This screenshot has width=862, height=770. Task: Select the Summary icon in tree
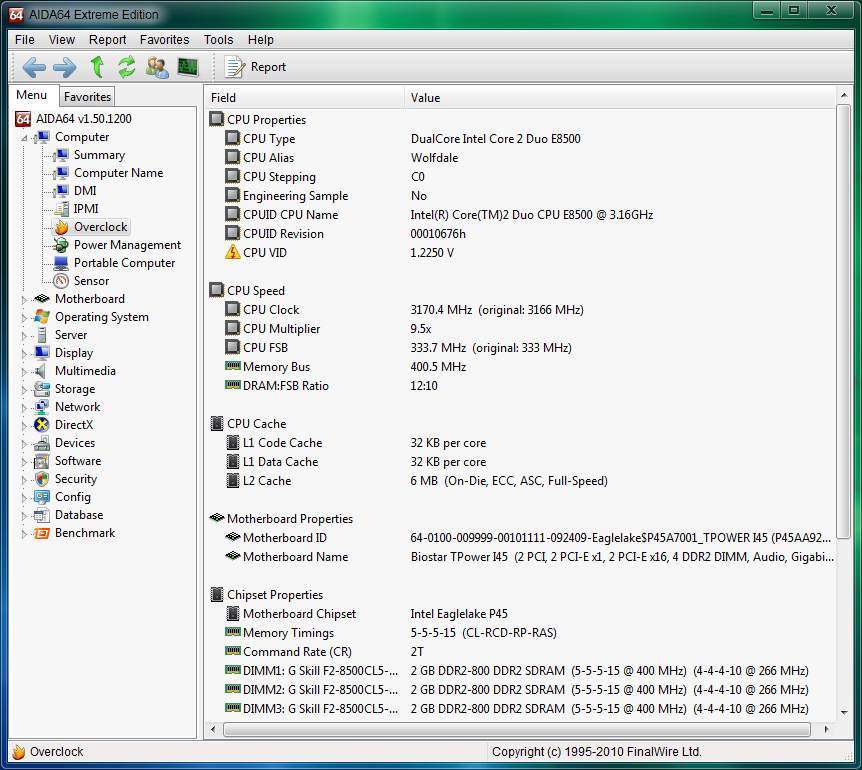pos(61,155)
